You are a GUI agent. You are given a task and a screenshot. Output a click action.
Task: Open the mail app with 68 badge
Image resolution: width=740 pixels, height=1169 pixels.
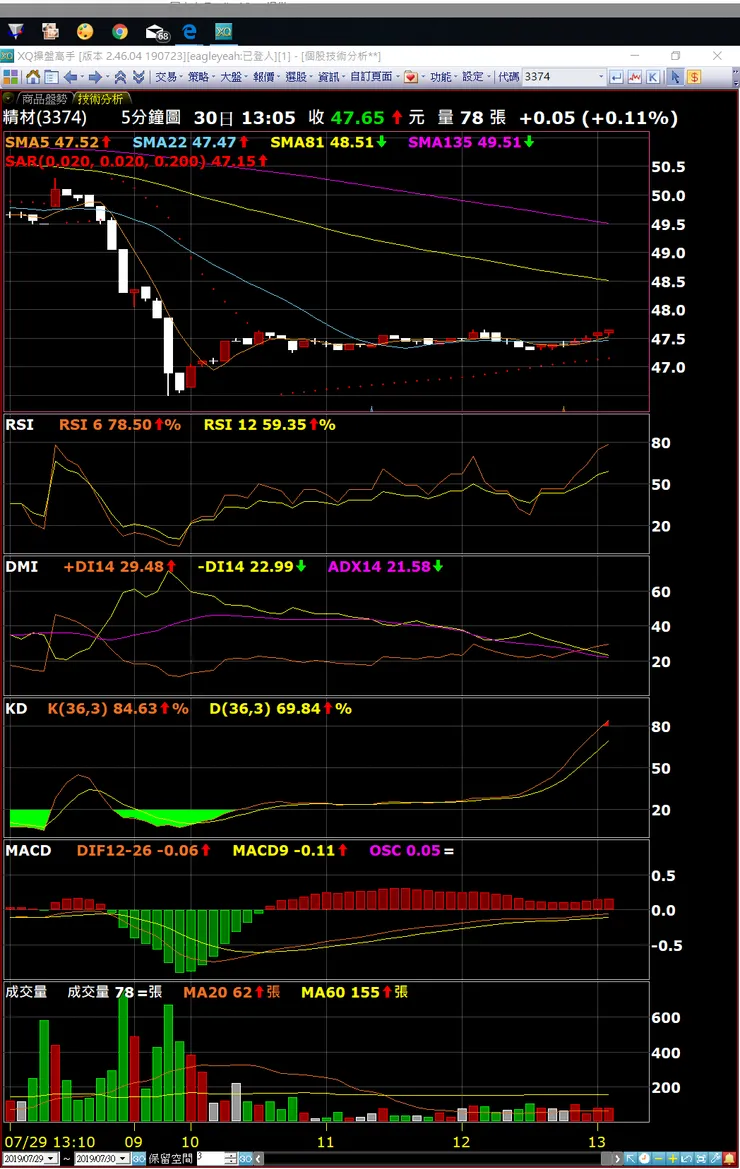(157, 32)
